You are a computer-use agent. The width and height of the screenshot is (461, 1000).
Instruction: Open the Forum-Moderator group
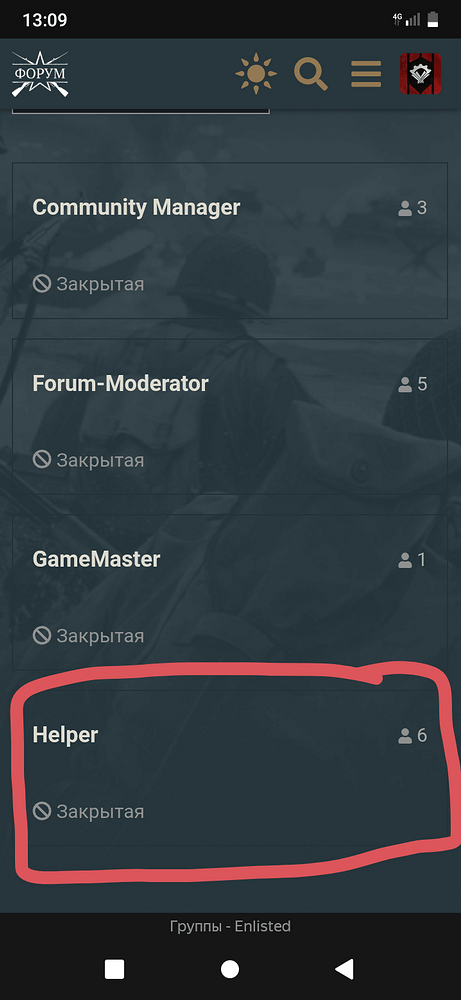(230, 416)
